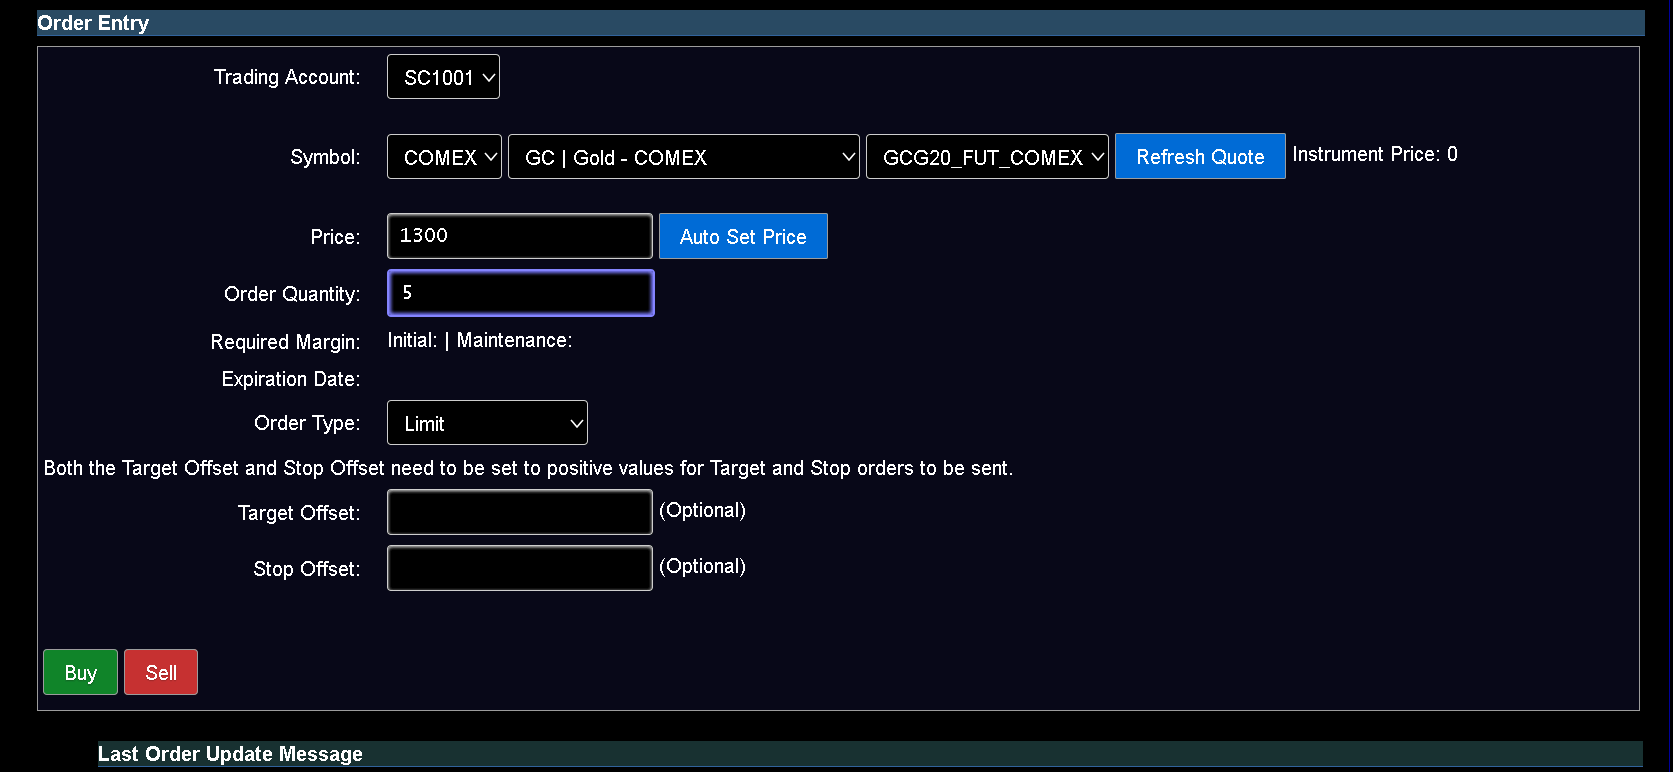Expand the GCG20_FUT_COMEX contract dropdown
The height and width of the screenshot is (772, 1673).
(x=987, y=157)
